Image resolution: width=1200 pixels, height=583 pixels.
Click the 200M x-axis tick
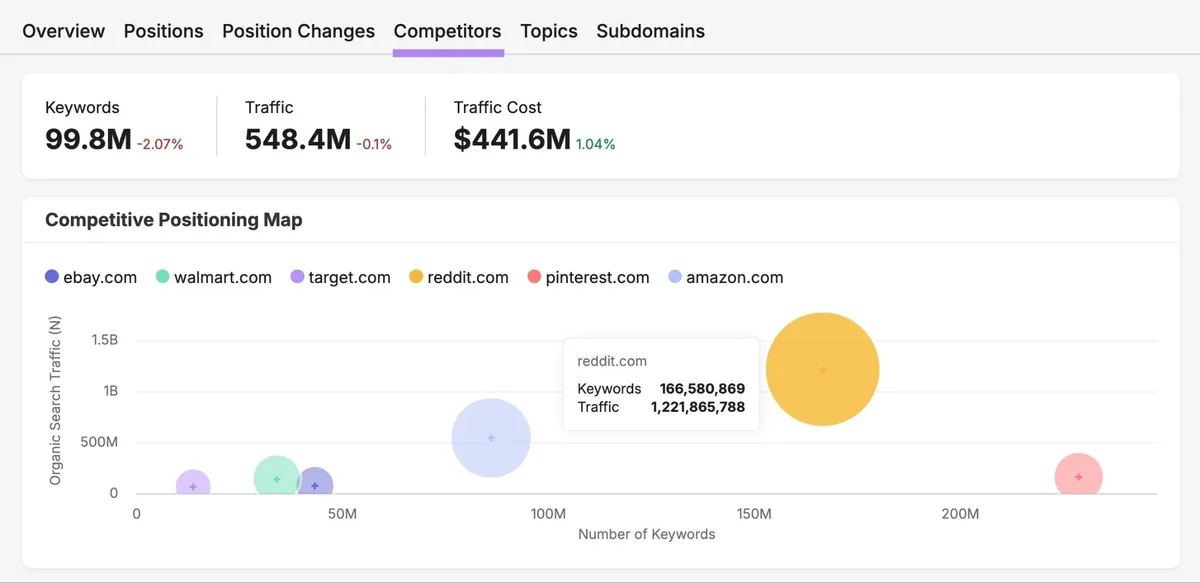pos(960,514)
